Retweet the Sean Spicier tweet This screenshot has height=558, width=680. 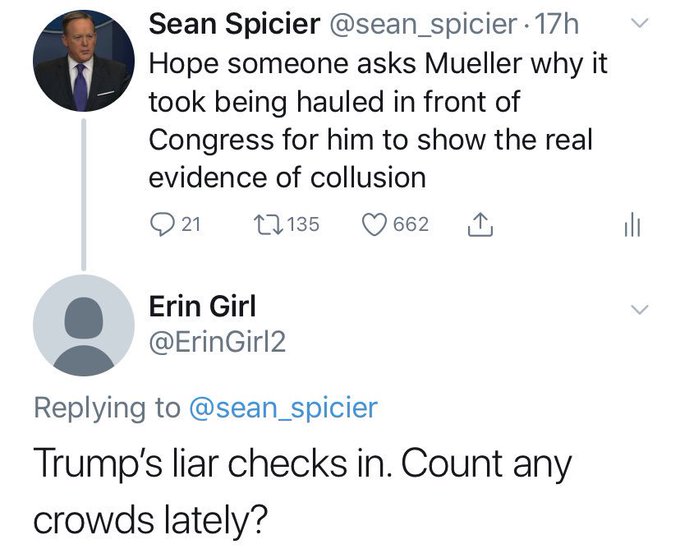point(268,224)
